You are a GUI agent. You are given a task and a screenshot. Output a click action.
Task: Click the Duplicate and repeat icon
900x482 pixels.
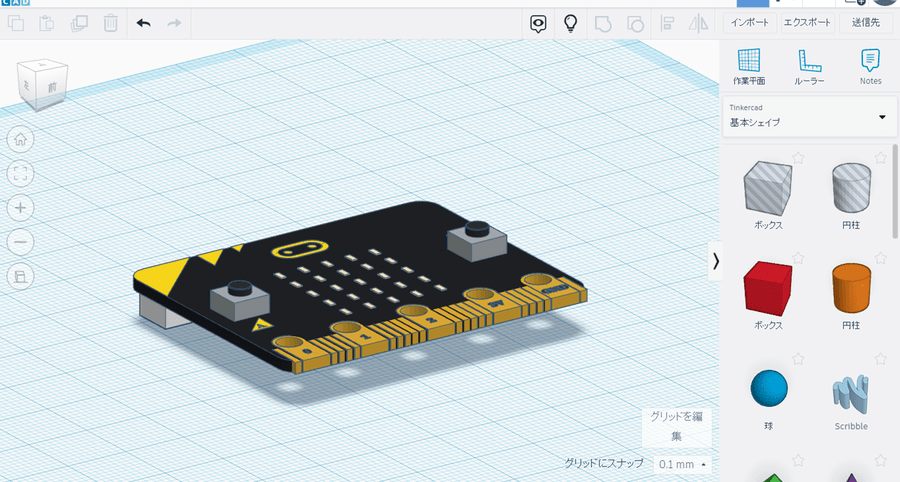[x=79, y=24]
